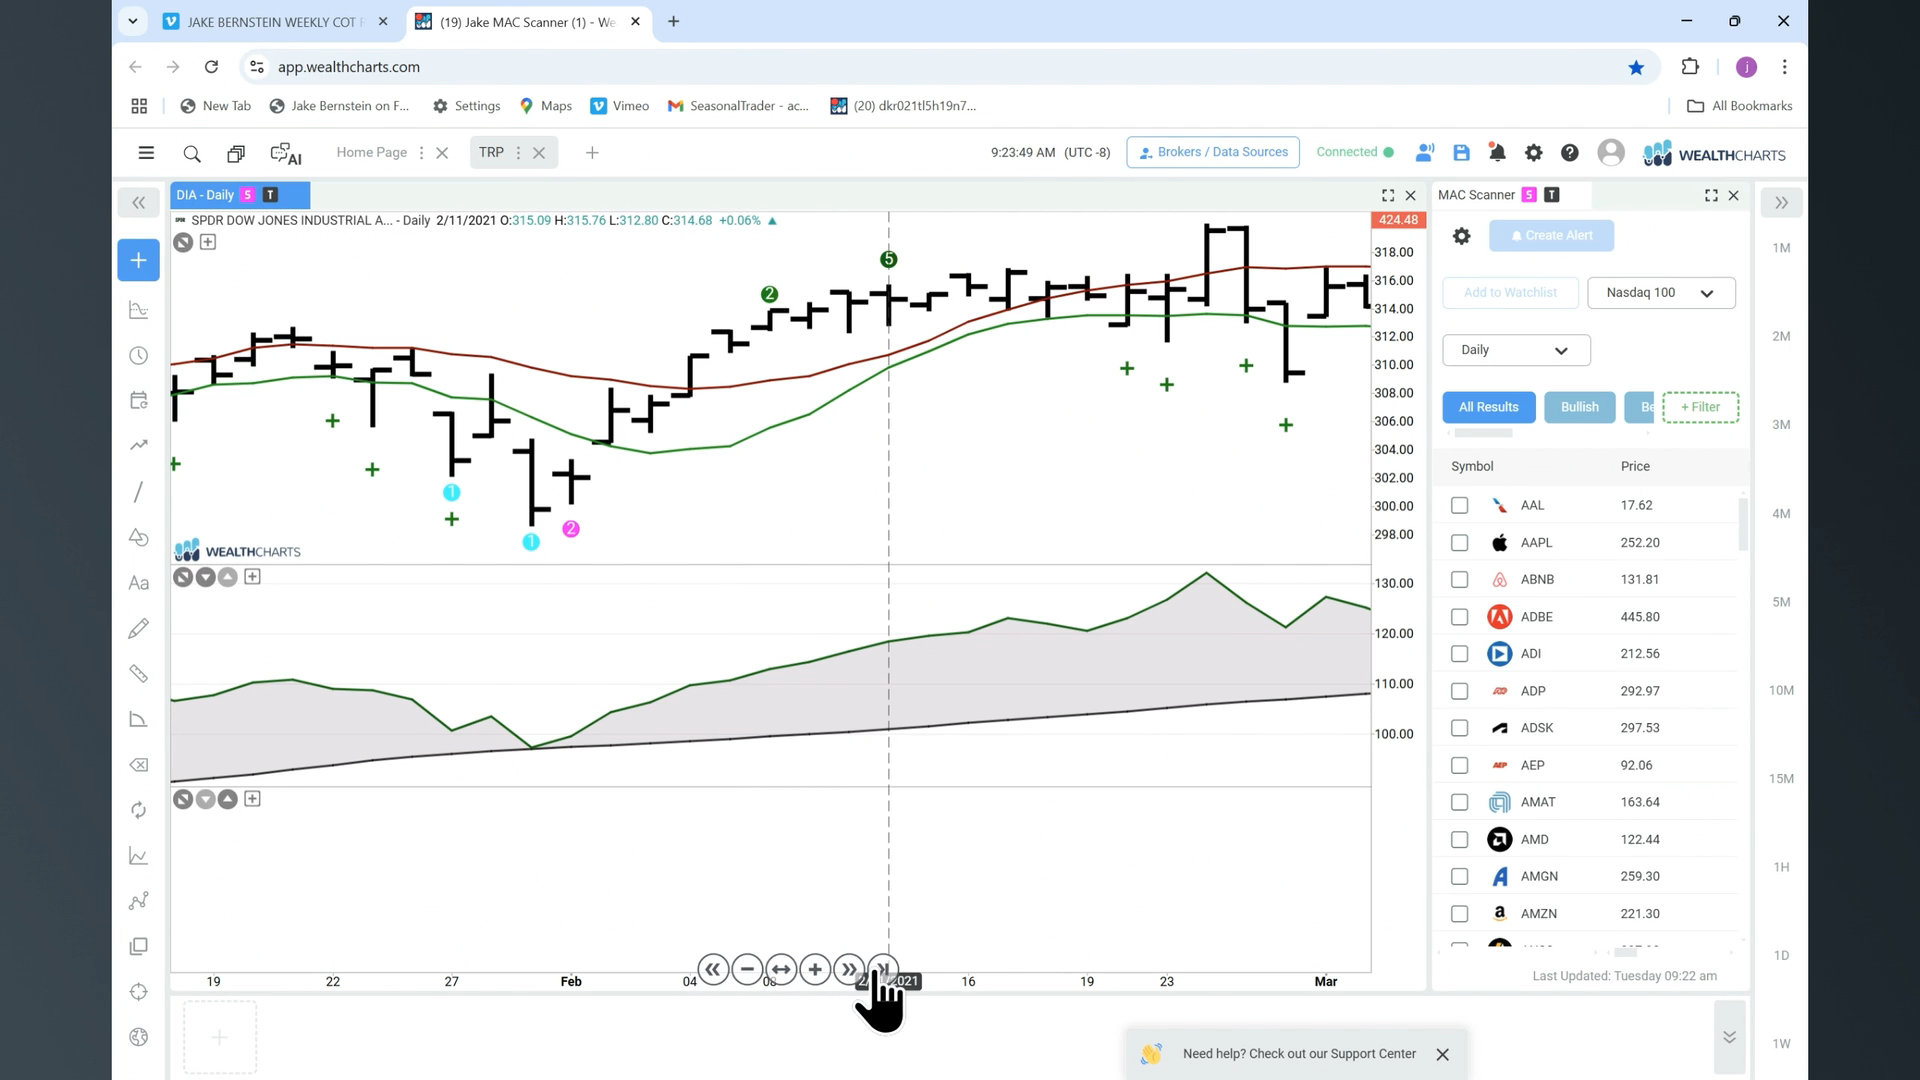
Task: Zoom in chart with plus control
Action: click(815, 969)
